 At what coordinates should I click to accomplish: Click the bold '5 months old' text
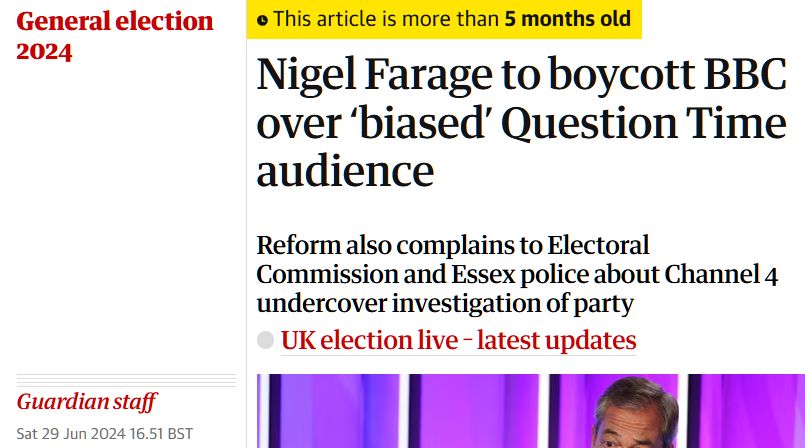[x=567, y=19]
